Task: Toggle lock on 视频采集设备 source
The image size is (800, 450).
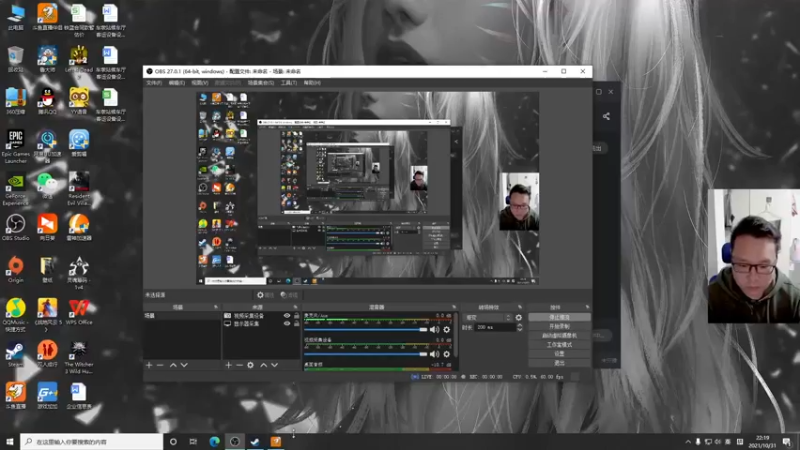Action: coord(296,316)
